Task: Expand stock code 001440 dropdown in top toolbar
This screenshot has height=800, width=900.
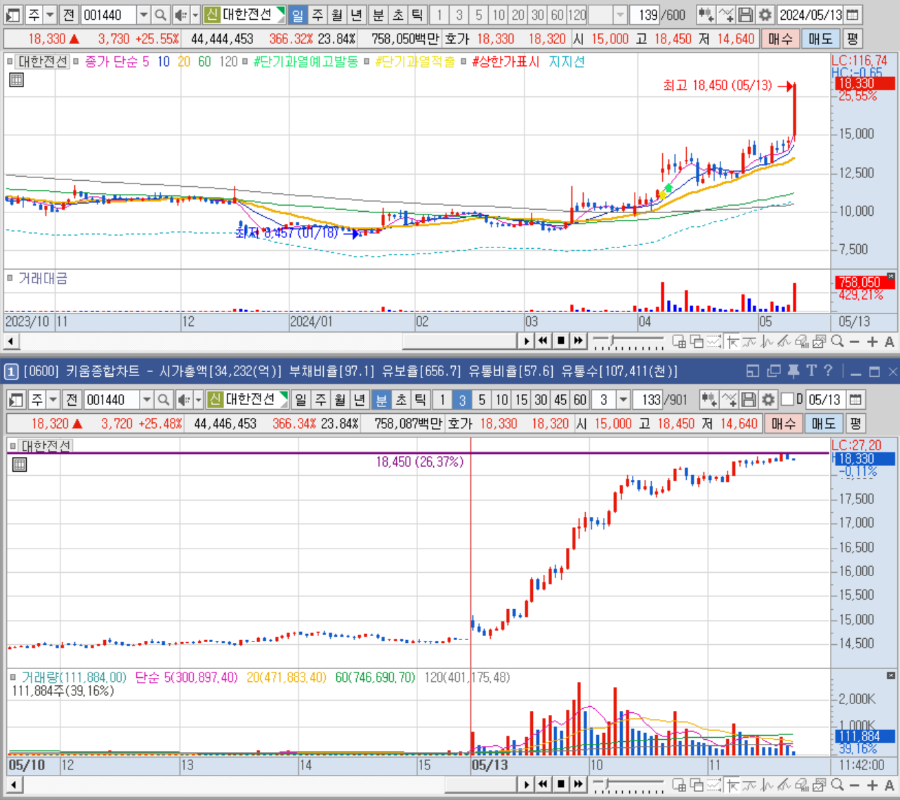Action: tap(144, 14)
